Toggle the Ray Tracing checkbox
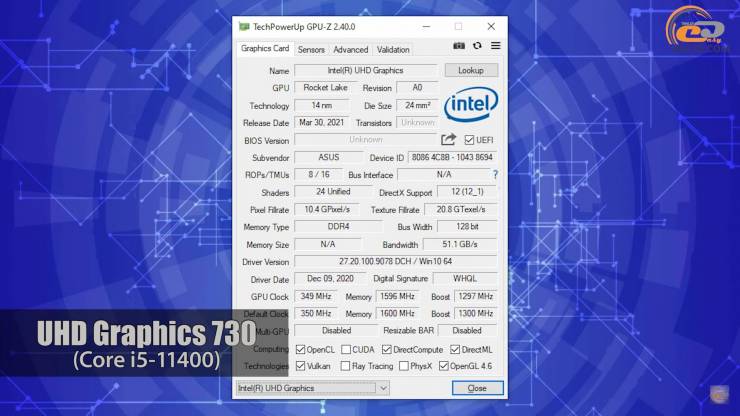740x416 pixels. [345, 366]
